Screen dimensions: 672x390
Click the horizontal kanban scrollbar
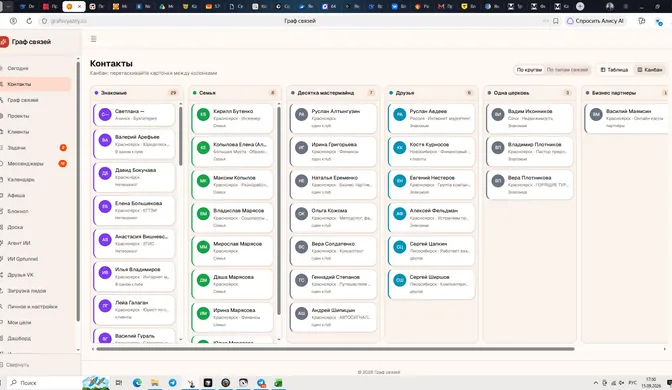pyautogui.click(x=335, y=349)
